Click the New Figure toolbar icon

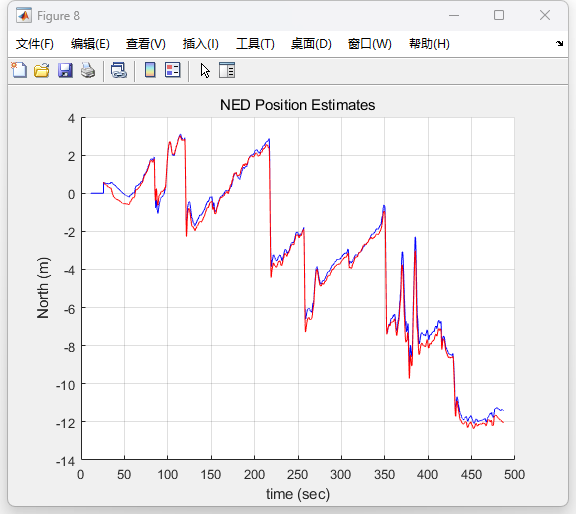19,70
